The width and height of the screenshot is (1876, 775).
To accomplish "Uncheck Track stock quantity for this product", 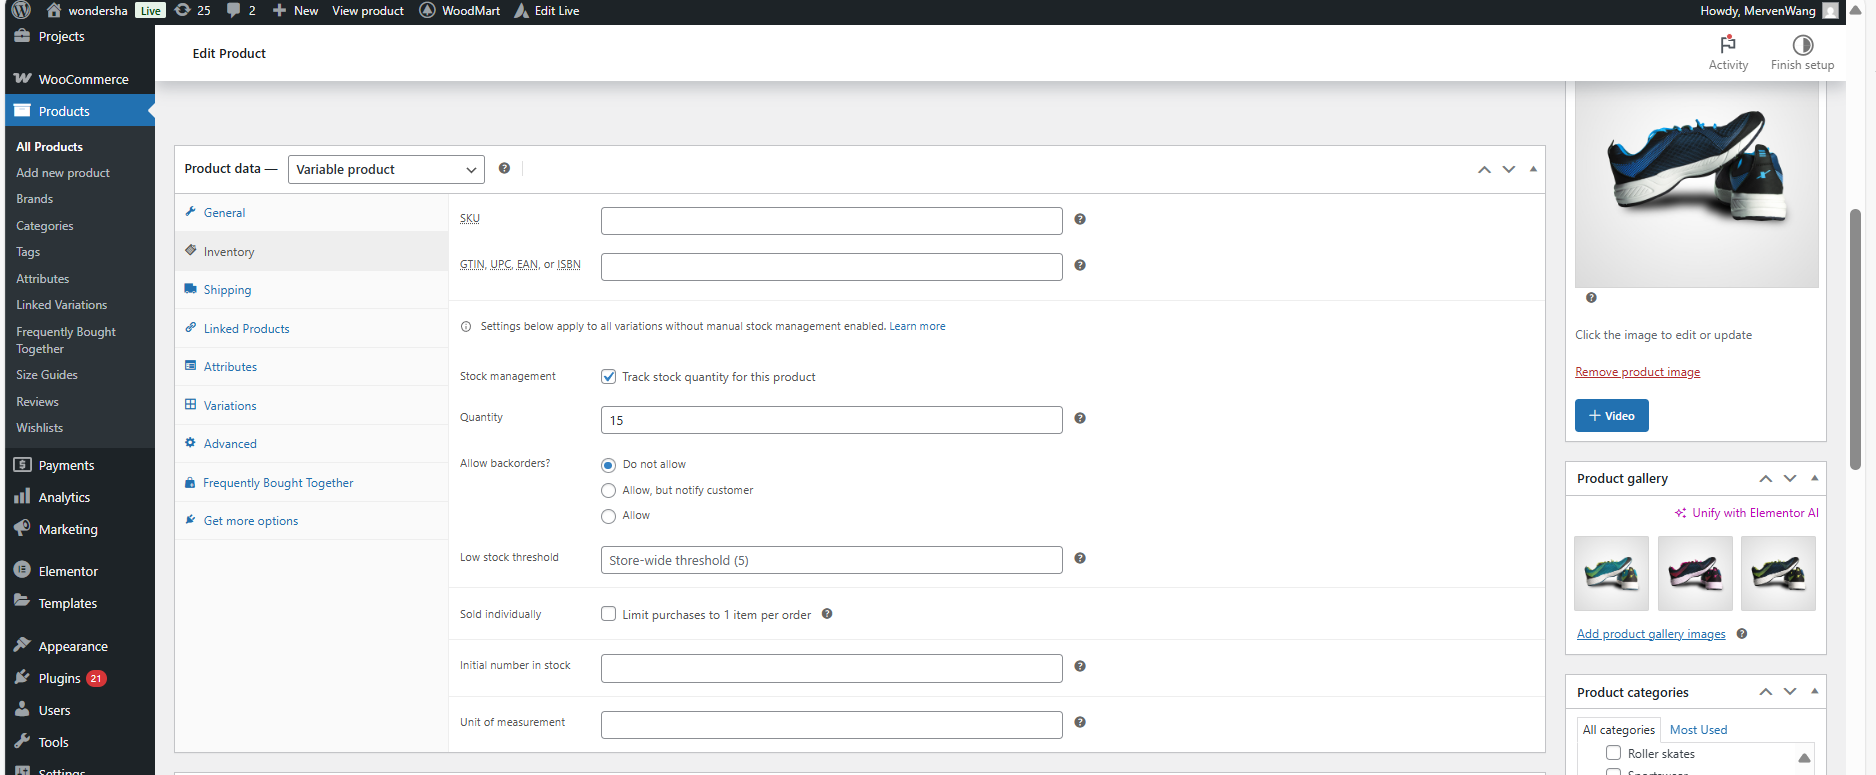I will coord(608,377).
